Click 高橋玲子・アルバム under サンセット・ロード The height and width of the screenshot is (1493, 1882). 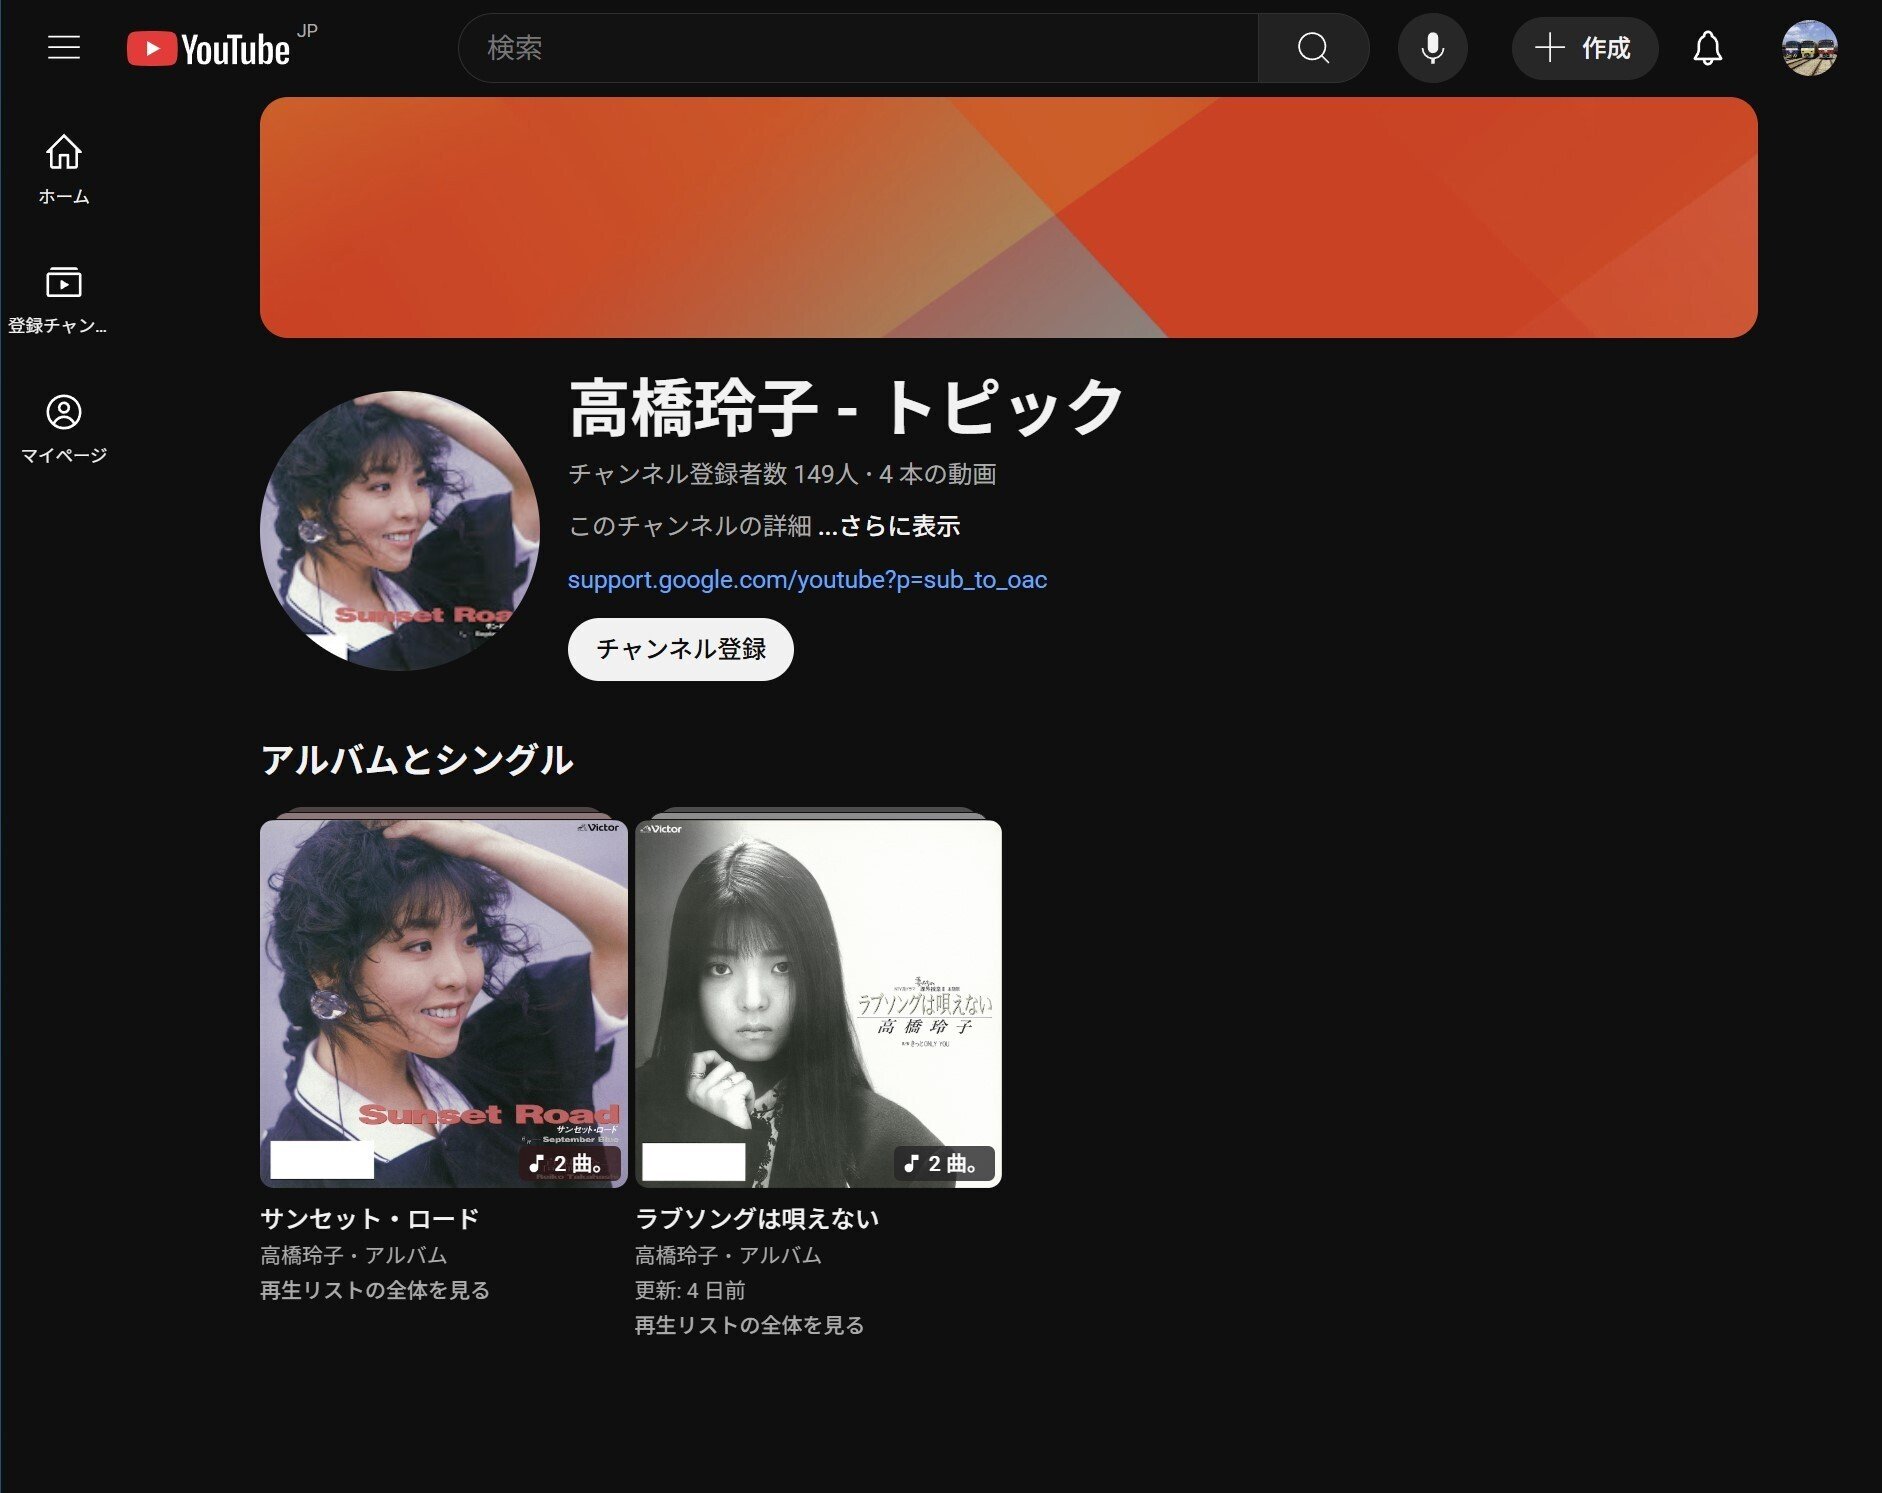353,1255
